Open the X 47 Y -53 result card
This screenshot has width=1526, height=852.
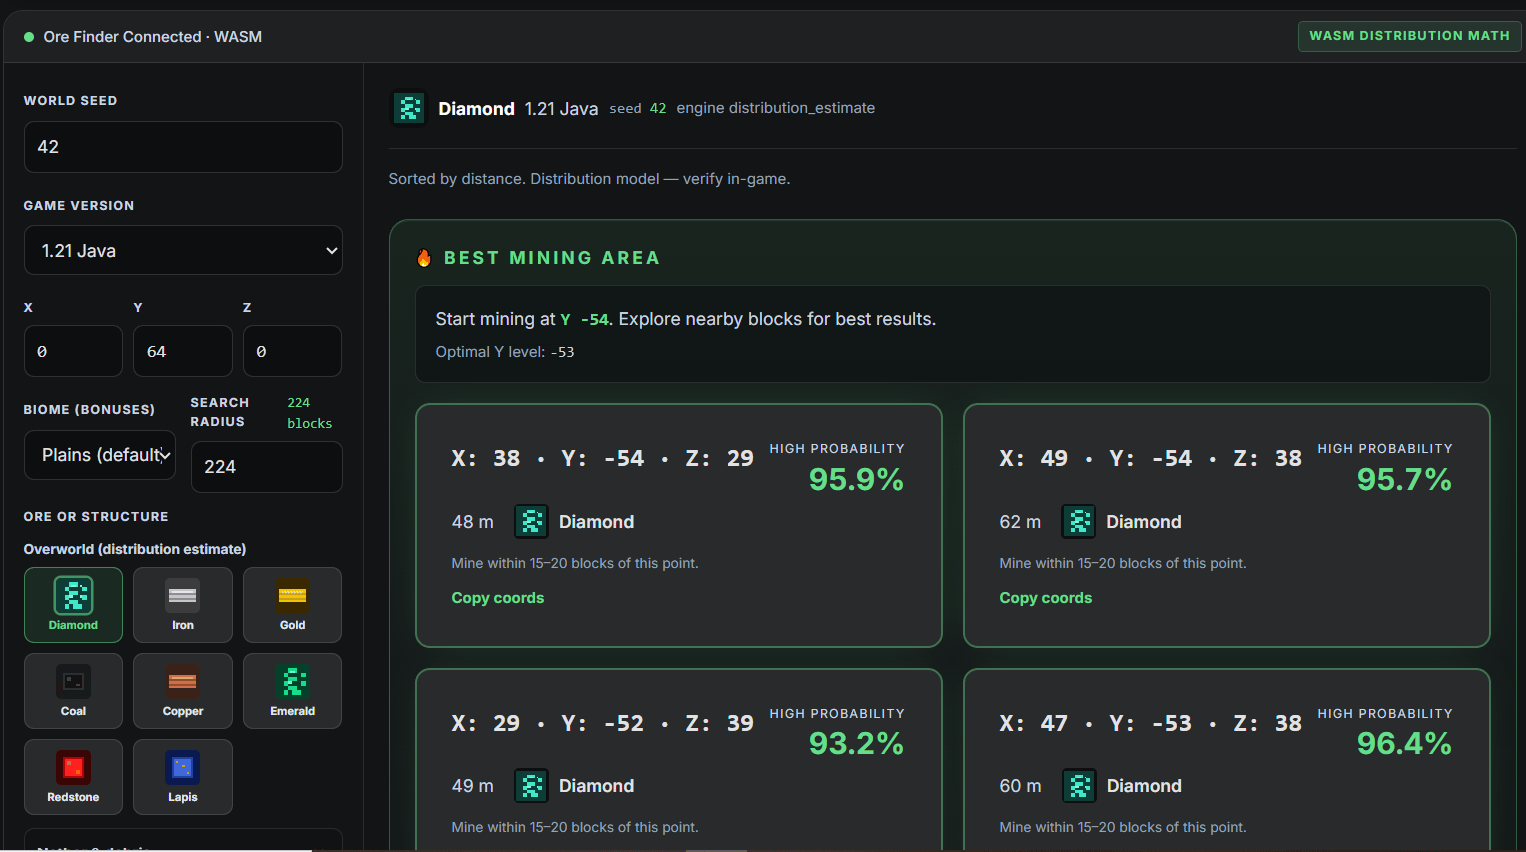[x=1227, y=760]
